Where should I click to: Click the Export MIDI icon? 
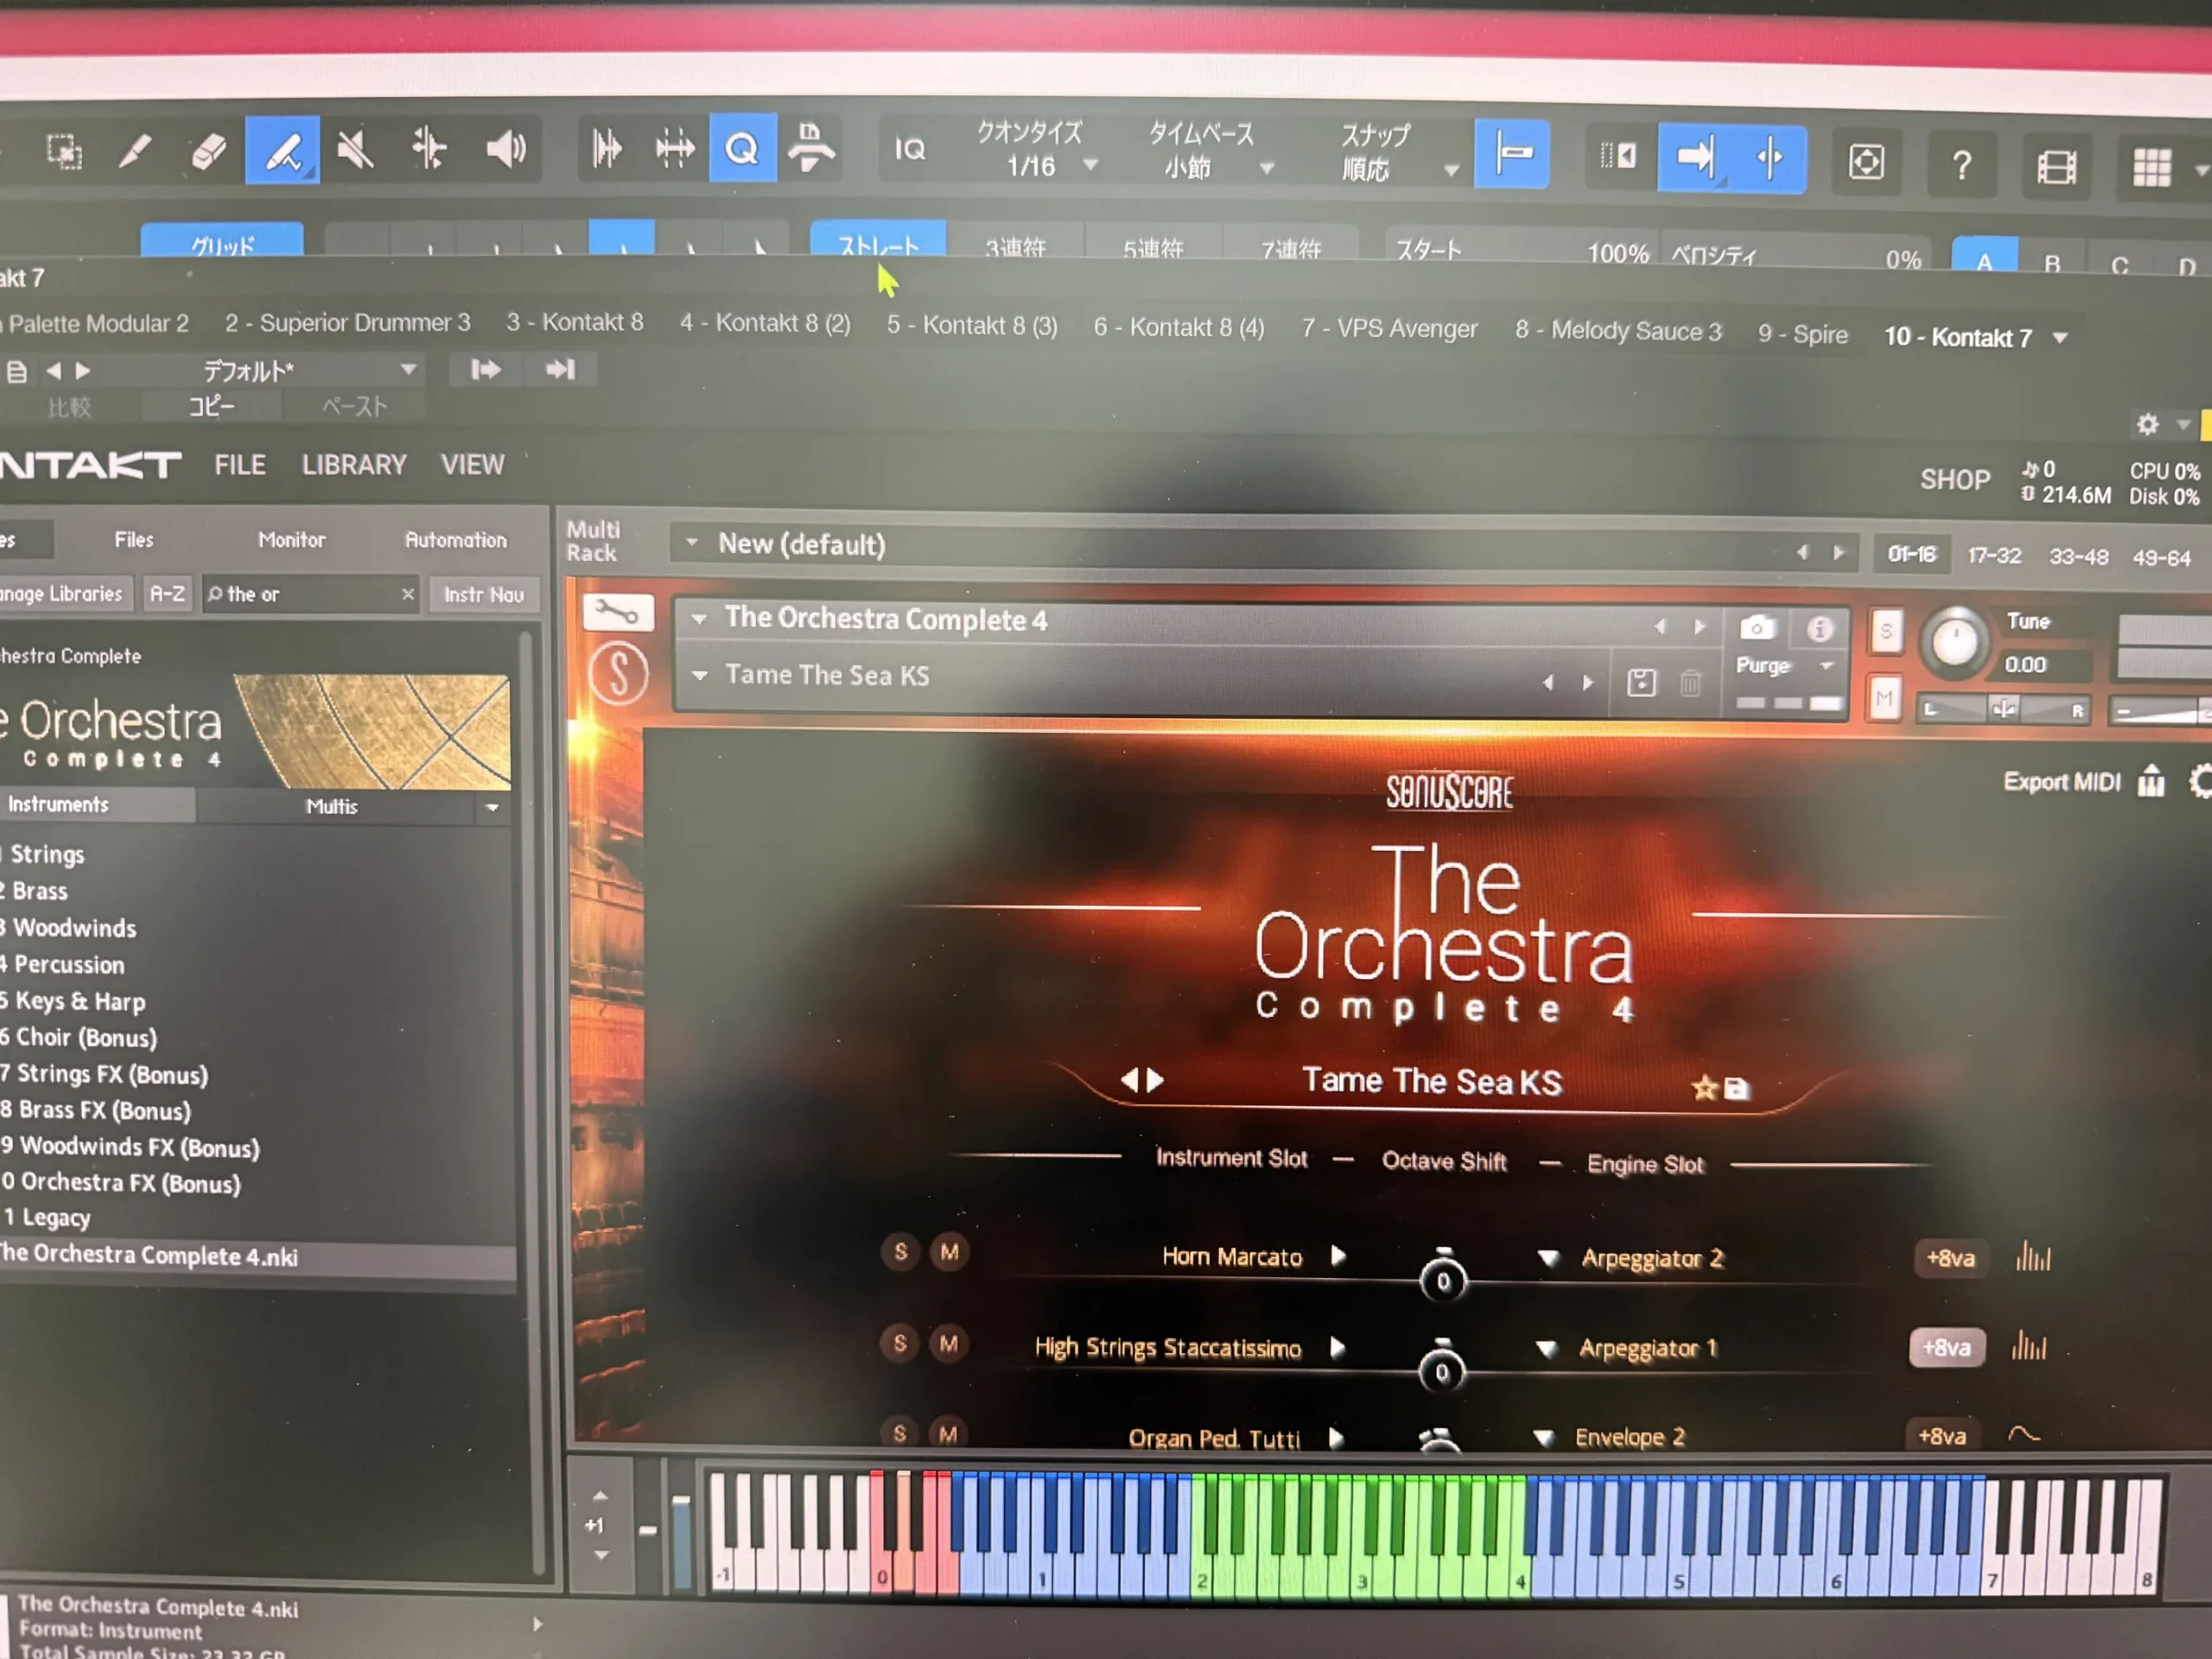[x=2150, y=781]
